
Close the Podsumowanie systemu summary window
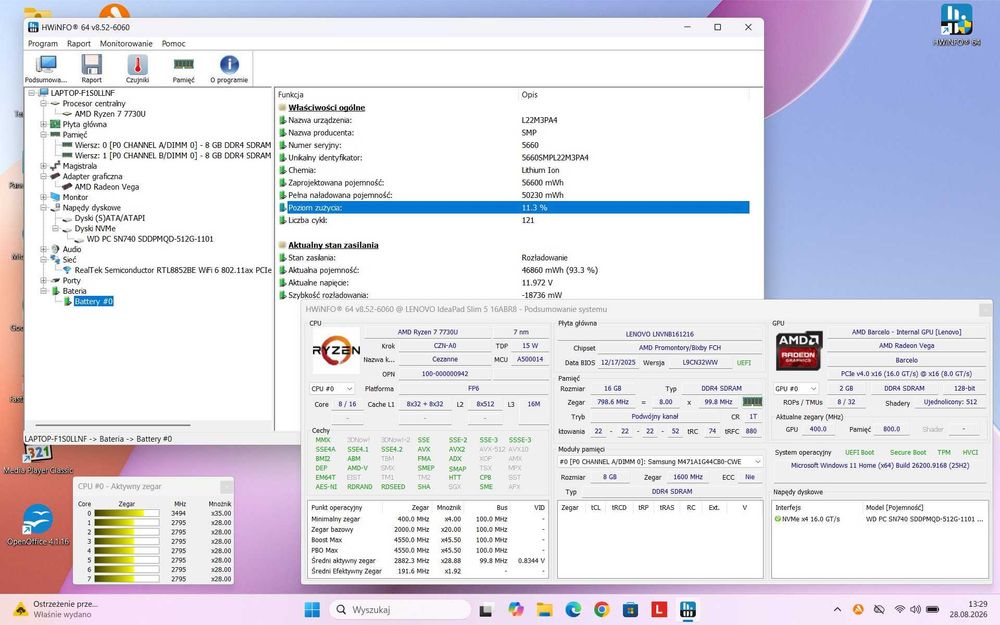point(983,309)
